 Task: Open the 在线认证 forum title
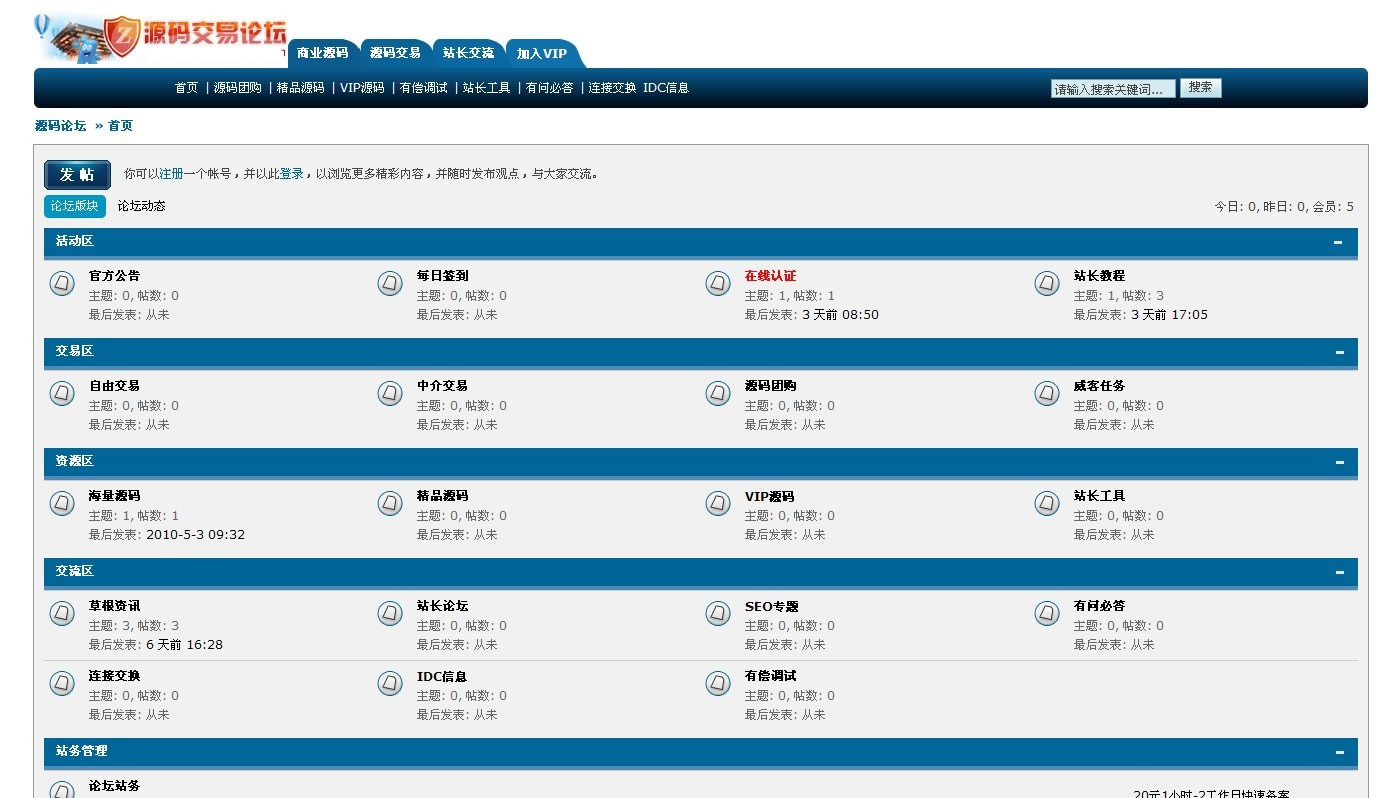pyautogui.click(x=770, y=276)
